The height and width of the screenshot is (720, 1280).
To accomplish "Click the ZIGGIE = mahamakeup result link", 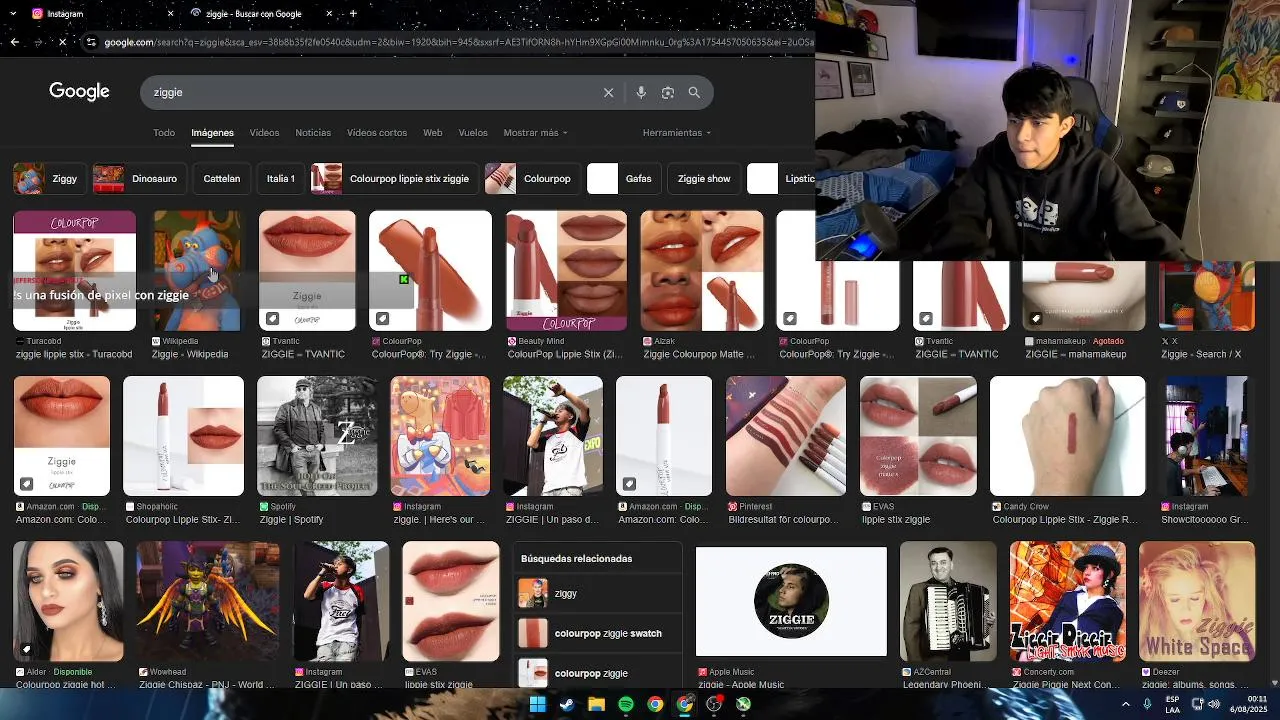I will pyautogui.click(x=1075, y=354).
